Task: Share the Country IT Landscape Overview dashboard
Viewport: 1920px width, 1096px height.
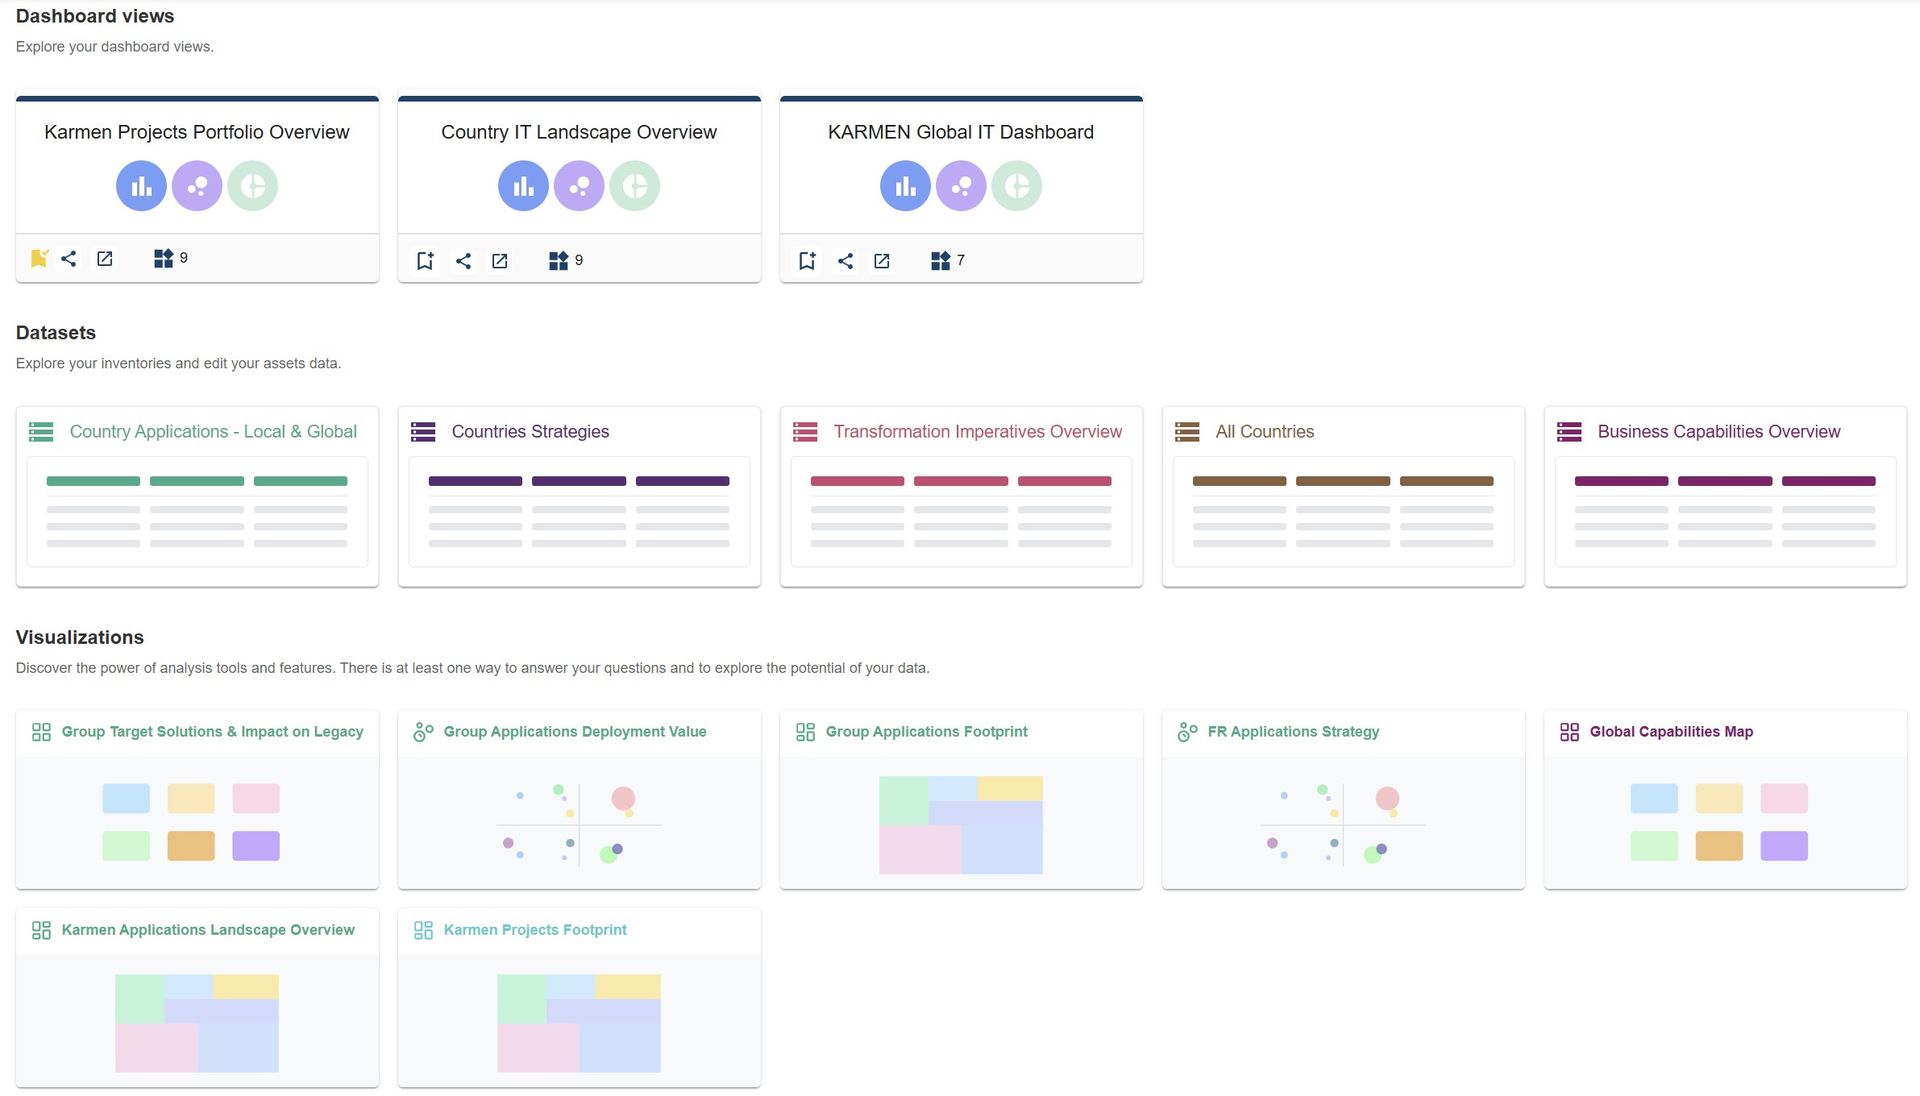Action: coord(463,261)
